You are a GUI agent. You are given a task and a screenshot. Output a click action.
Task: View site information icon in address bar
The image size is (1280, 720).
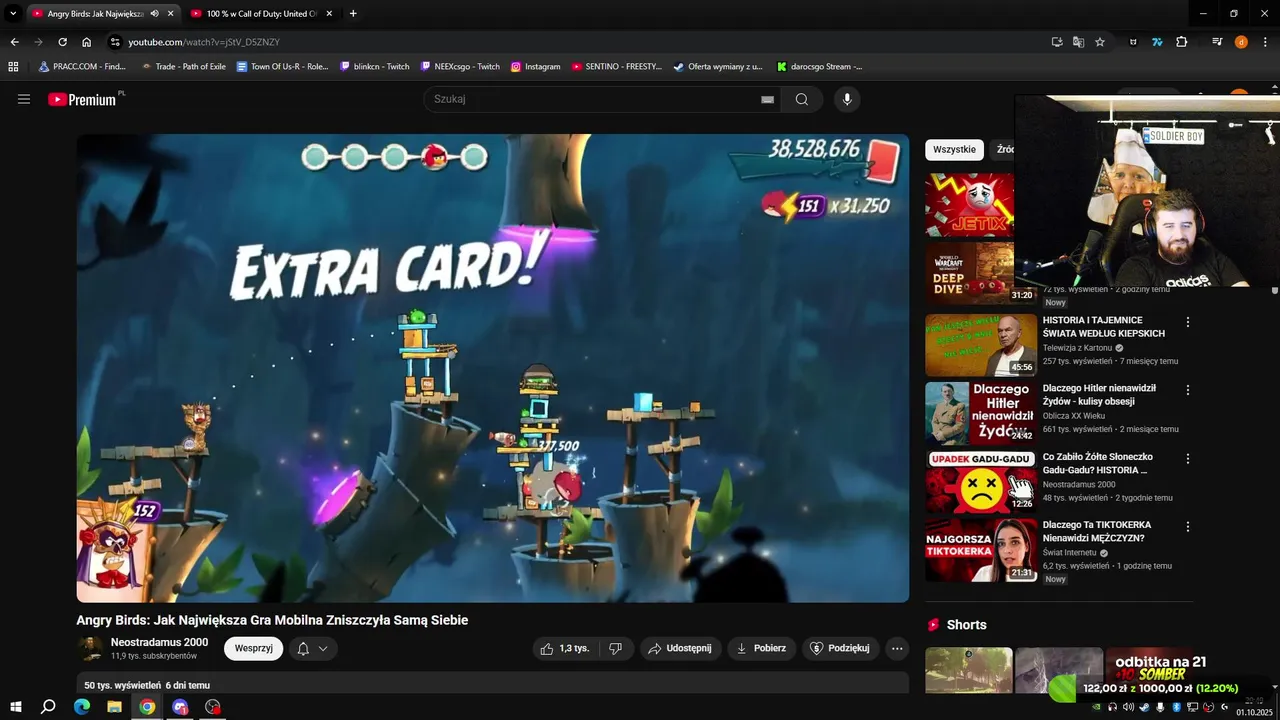click(115, 42)
